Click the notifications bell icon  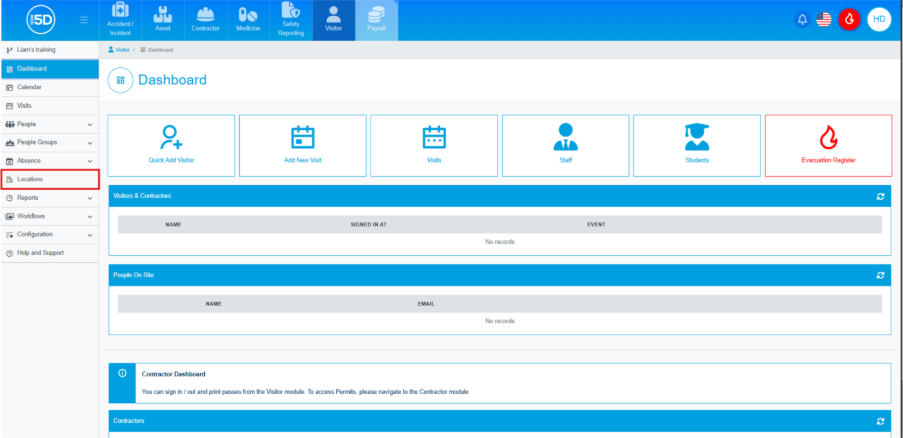point(802,20)
